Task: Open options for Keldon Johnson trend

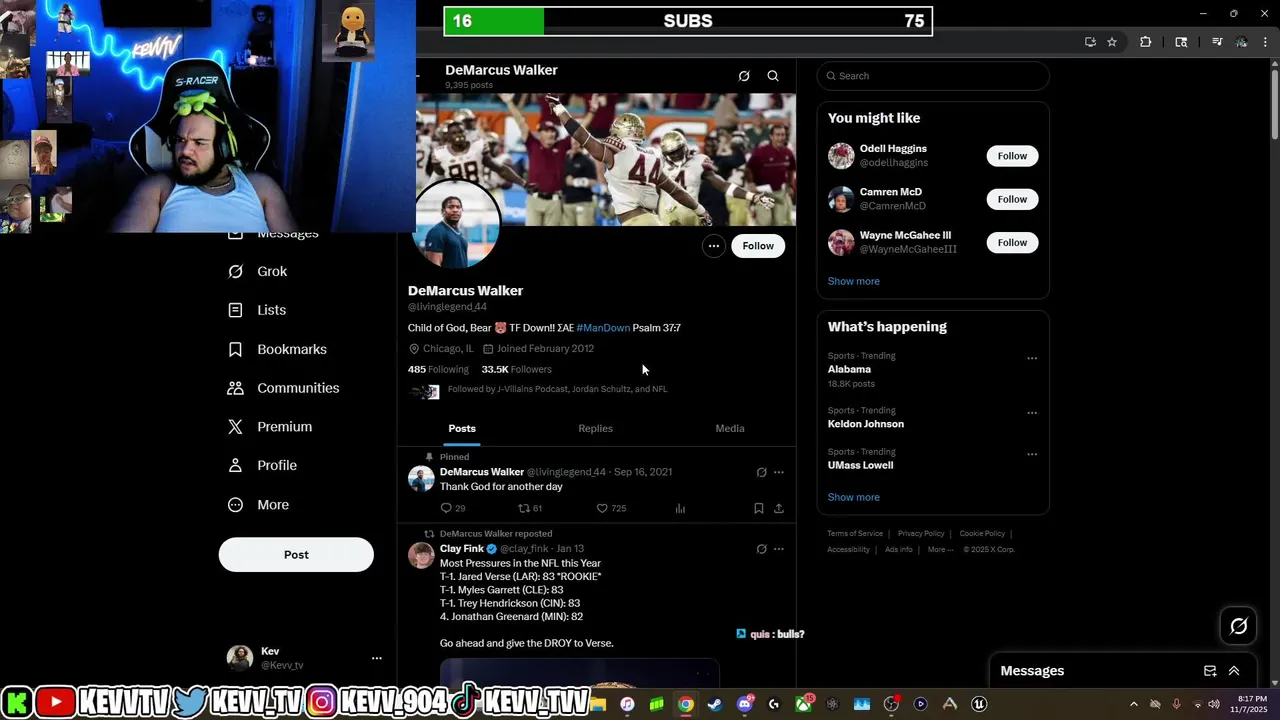Action: pos(1032,413)
